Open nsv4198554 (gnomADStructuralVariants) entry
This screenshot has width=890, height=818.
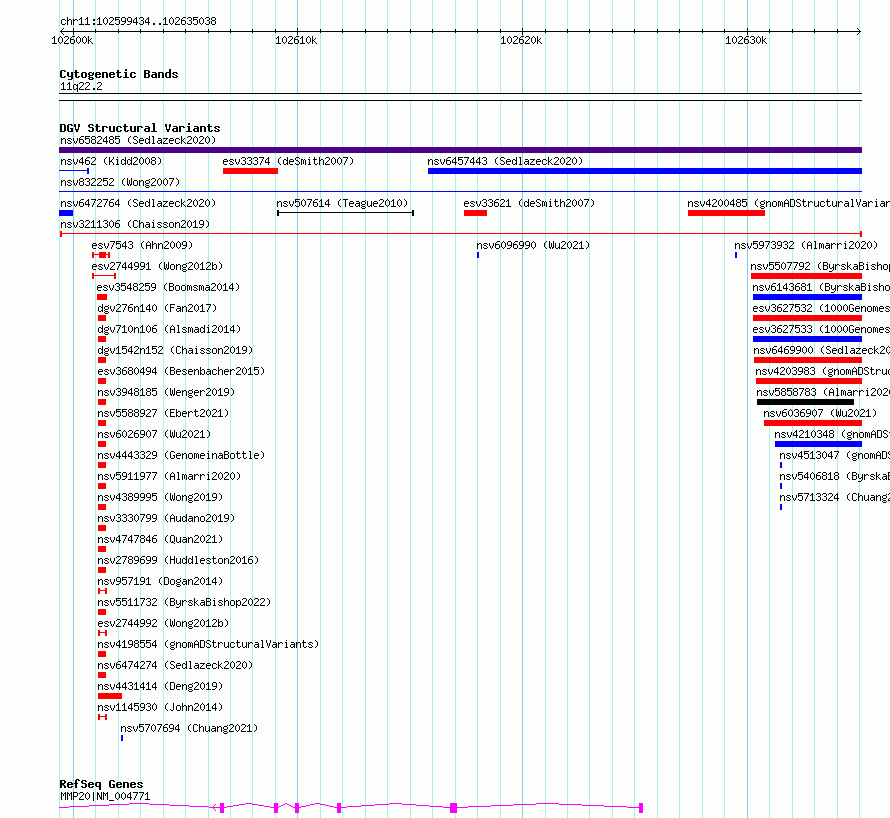point(208,644)
